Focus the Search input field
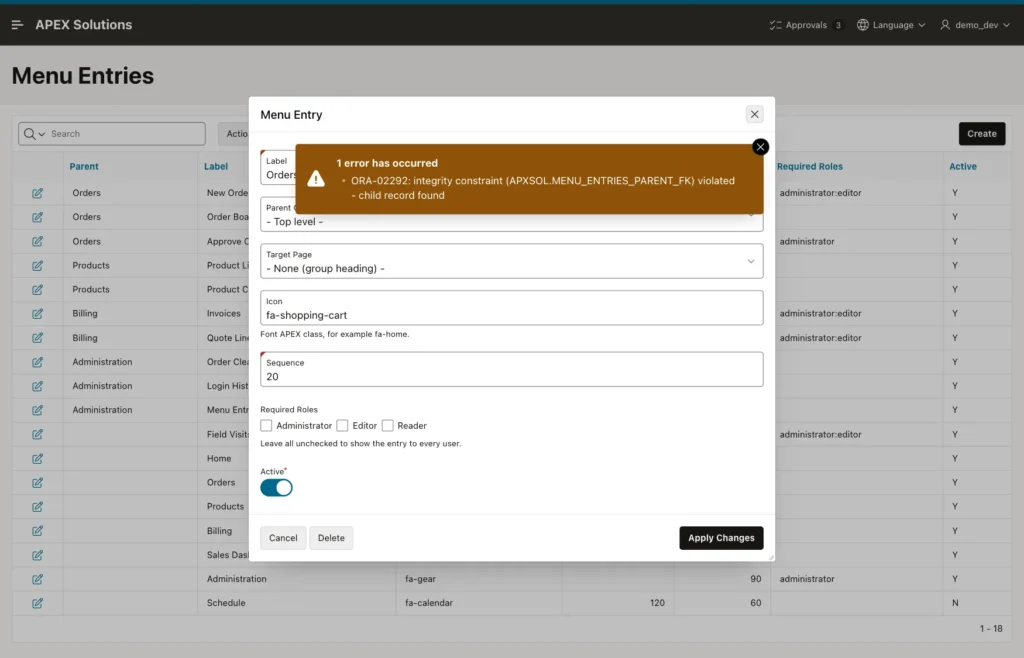The height and width of the screenshot is (658, 1024). (127, 134)
